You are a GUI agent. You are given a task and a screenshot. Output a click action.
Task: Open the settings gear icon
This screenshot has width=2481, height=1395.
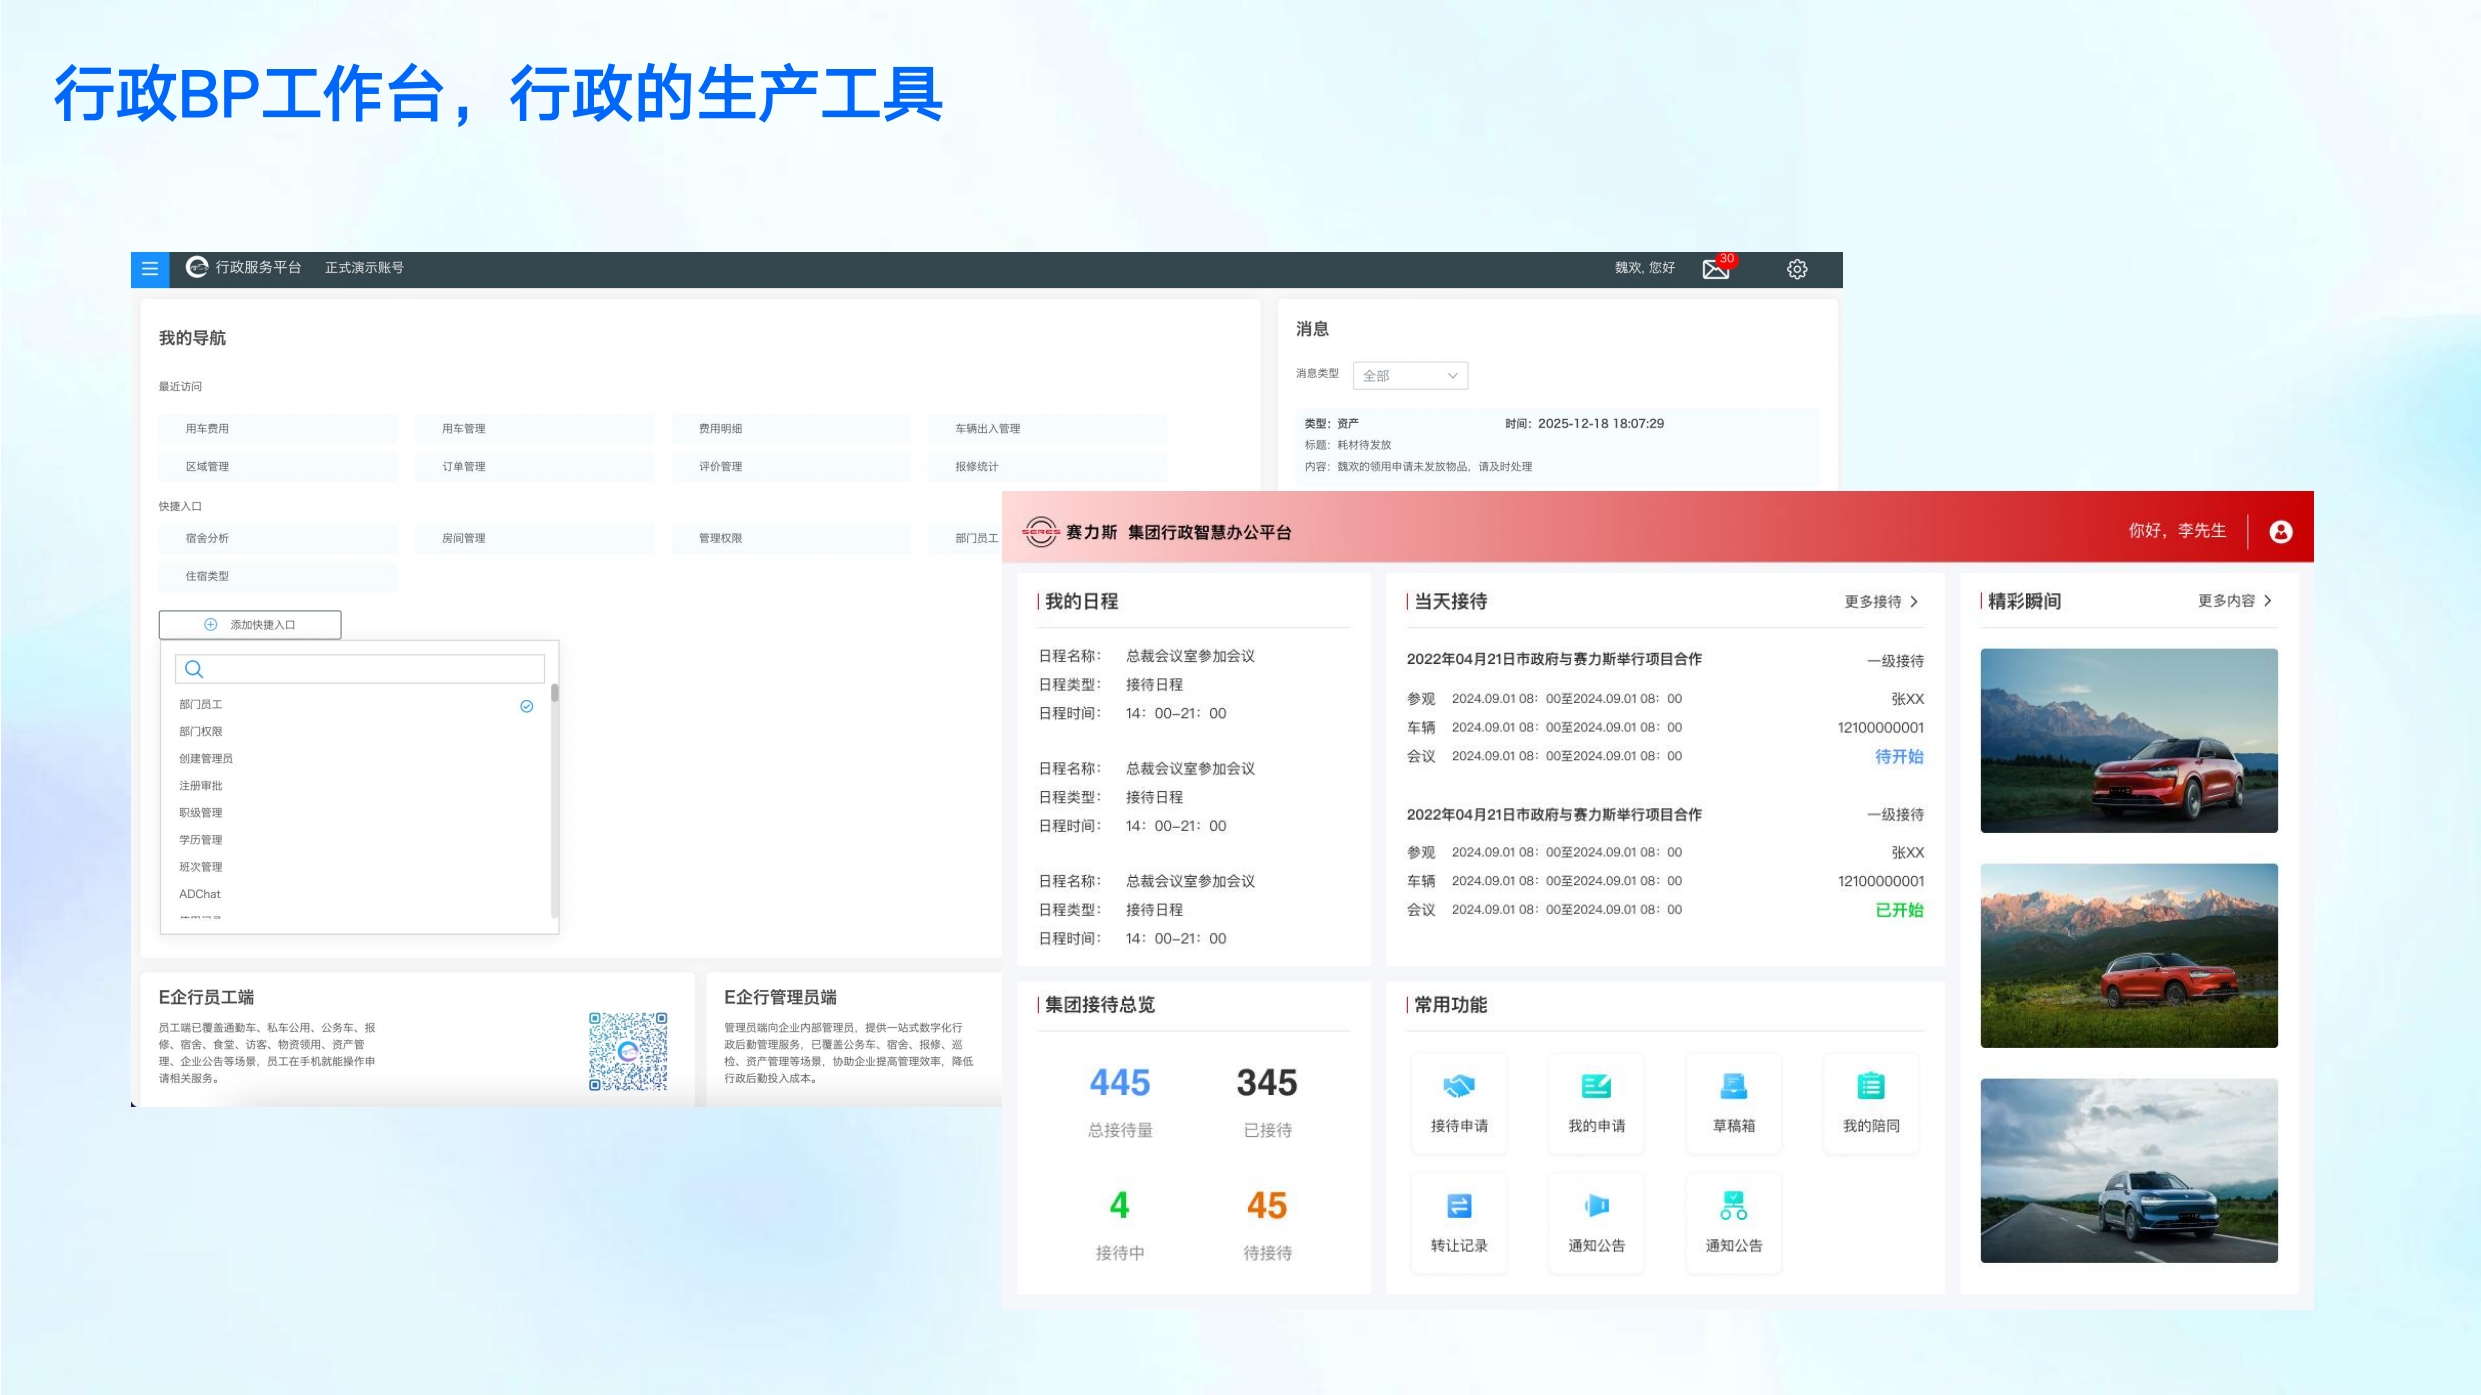tap(1797, 269)
